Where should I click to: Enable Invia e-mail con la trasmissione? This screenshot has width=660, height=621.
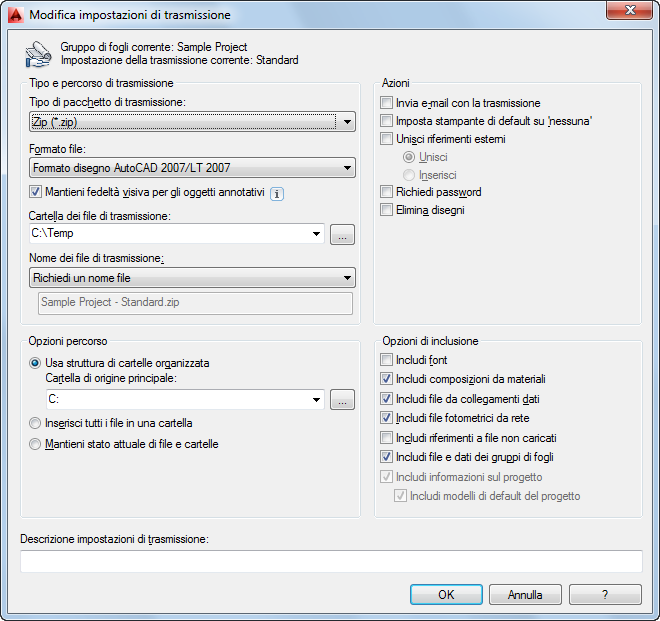pyautogui.click(x=387, y=103)
